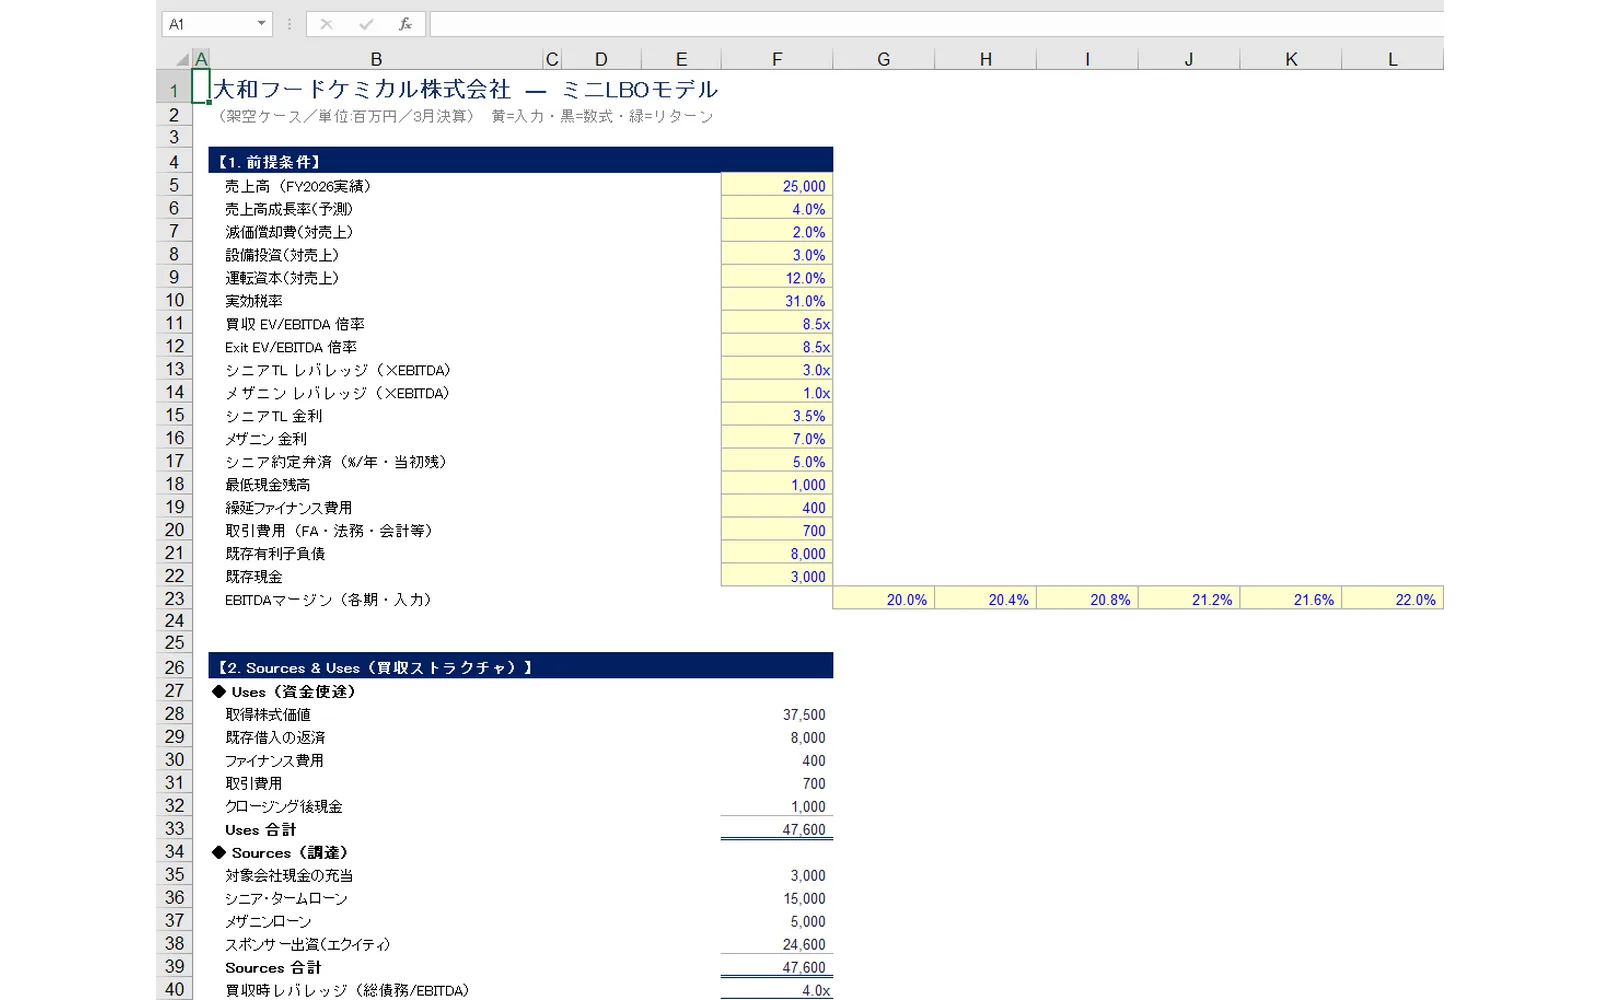
Task: Click title cell 大和フードケミカル株式会社 ミニLBOモデル
Action: click(x=466, y=90)
